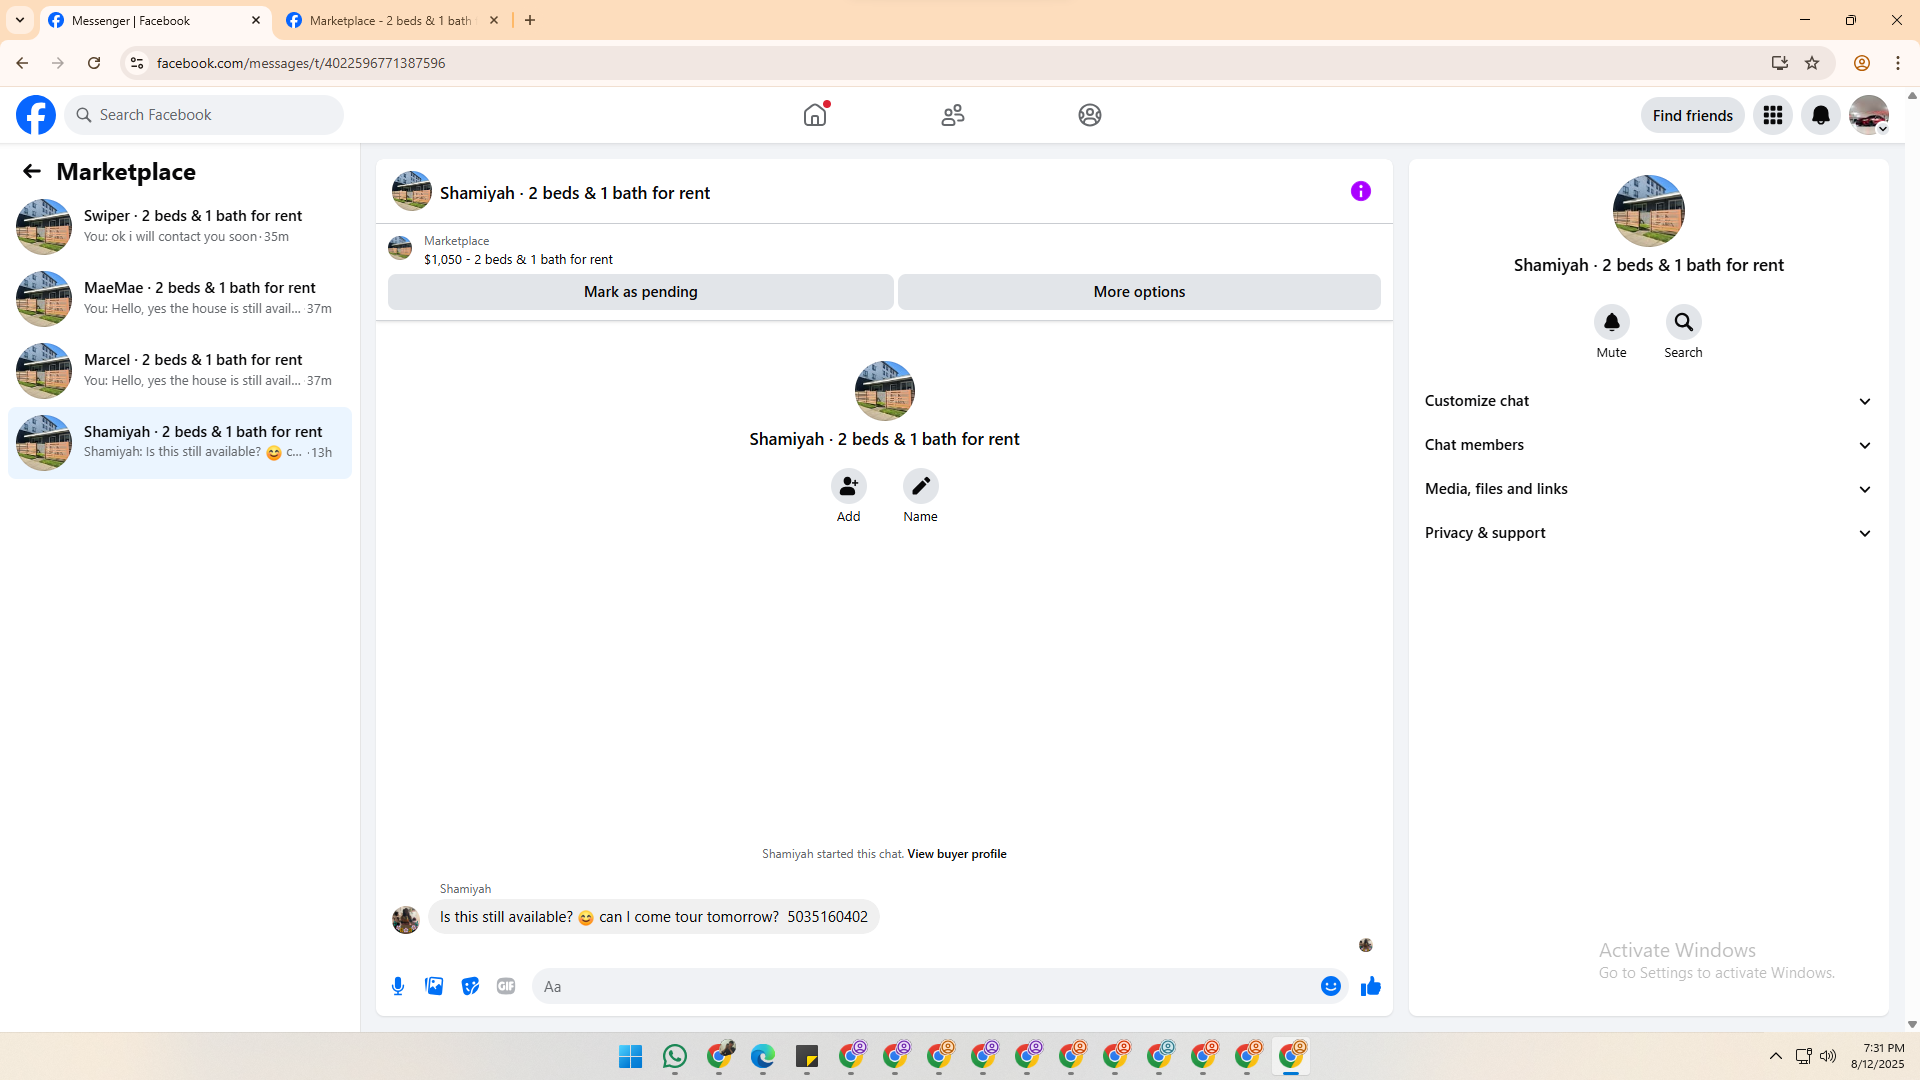Click the message text input field
Screen dimensions: 1920x1080
coord(925,986)
